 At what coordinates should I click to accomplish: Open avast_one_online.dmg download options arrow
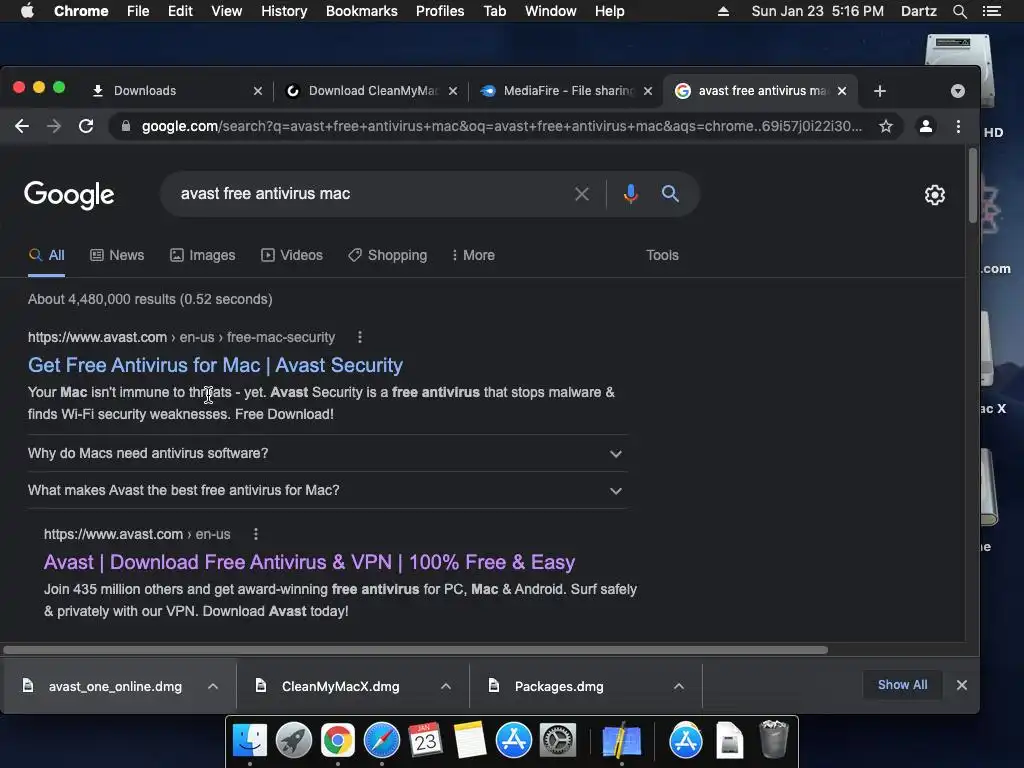point(213,686)
